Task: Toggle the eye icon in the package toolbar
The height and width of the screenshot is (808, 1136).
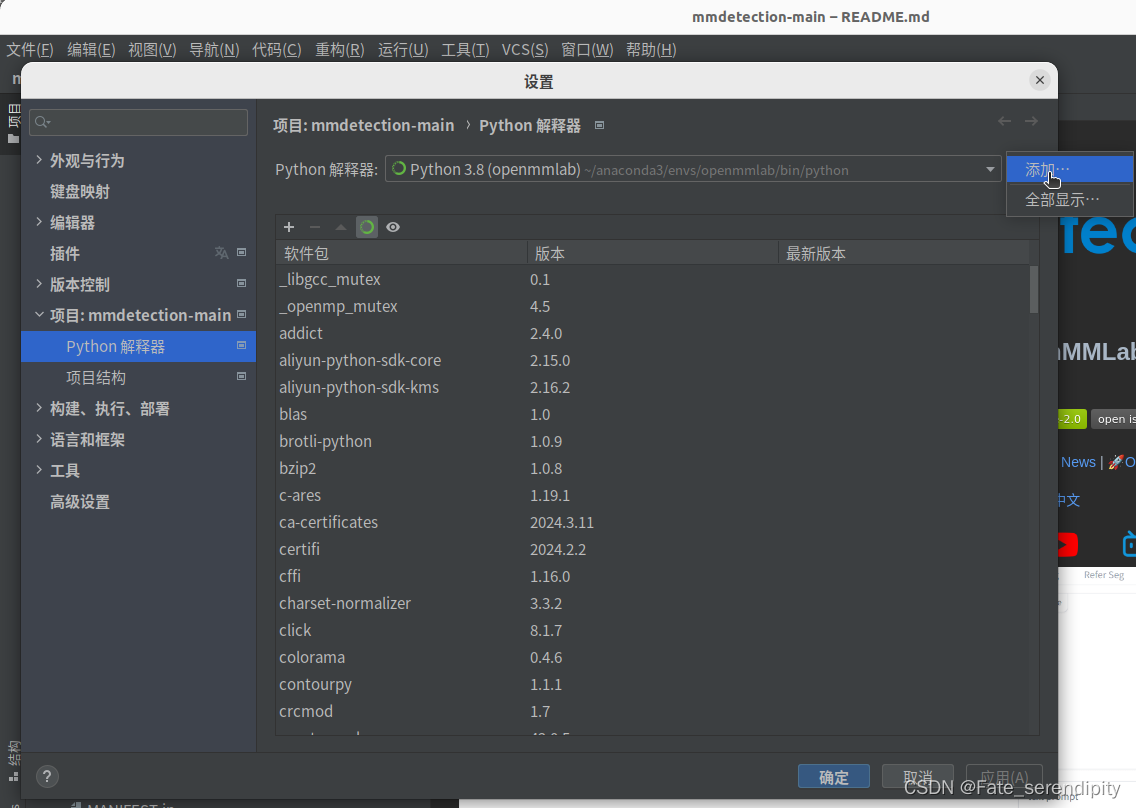Action: [x=392, y=227]
